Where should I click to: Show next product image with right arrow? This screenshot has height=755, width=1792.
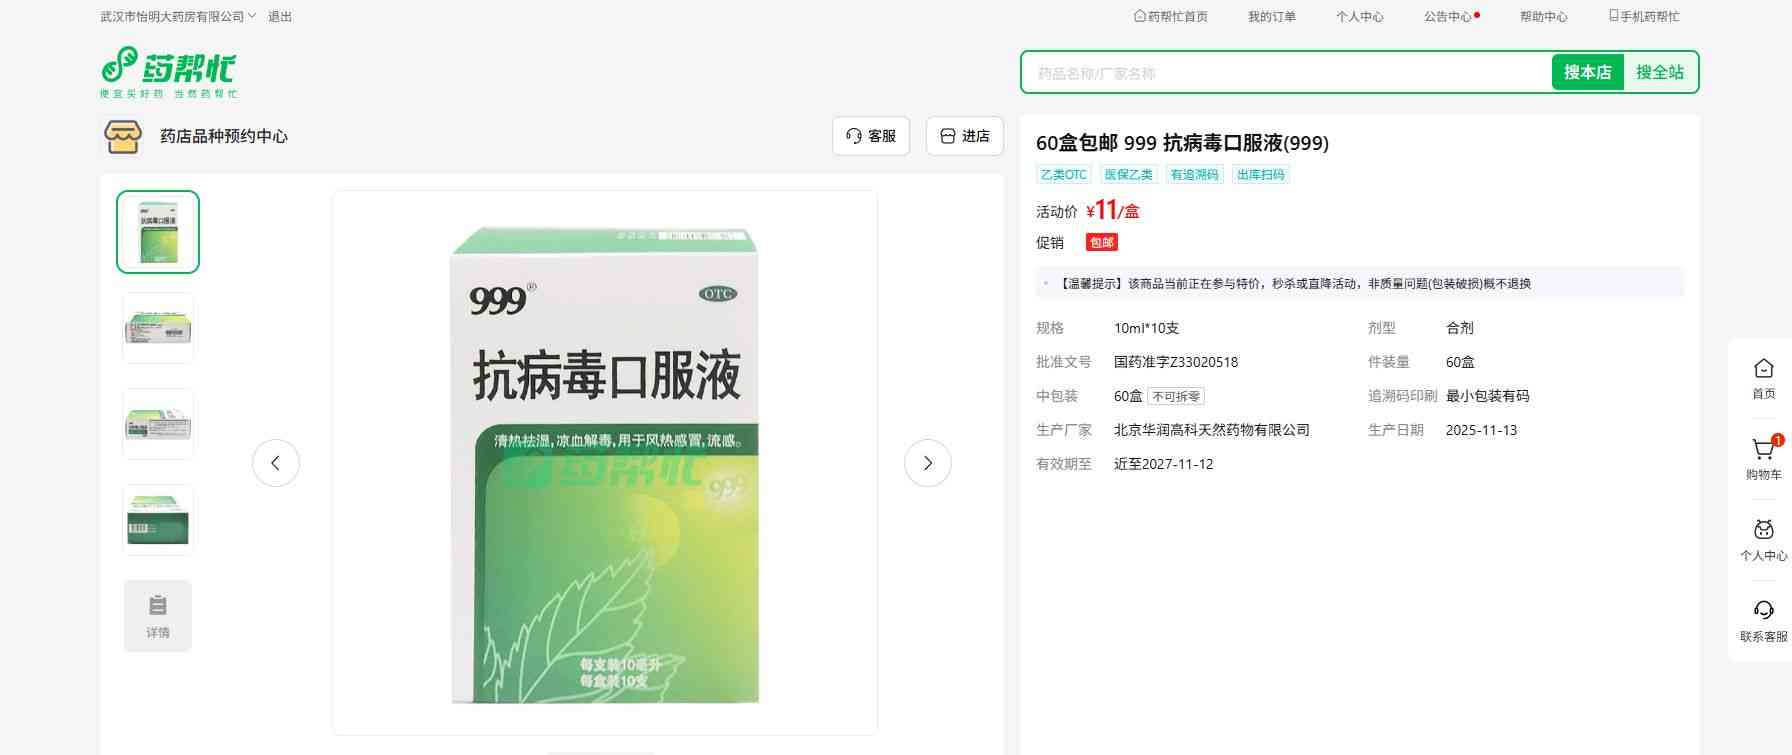[927, 463]
